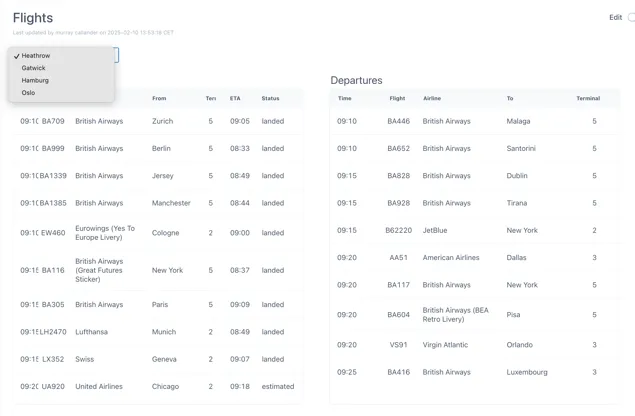Select departure flight BA446
This screenshot has width=635, height=416.
398,121
